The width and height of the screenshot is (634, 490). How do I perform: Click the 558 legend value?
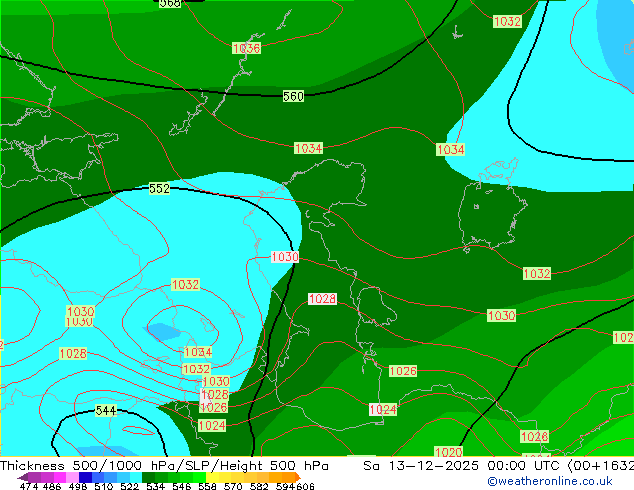pyautogui.click(x=207, y=486)
